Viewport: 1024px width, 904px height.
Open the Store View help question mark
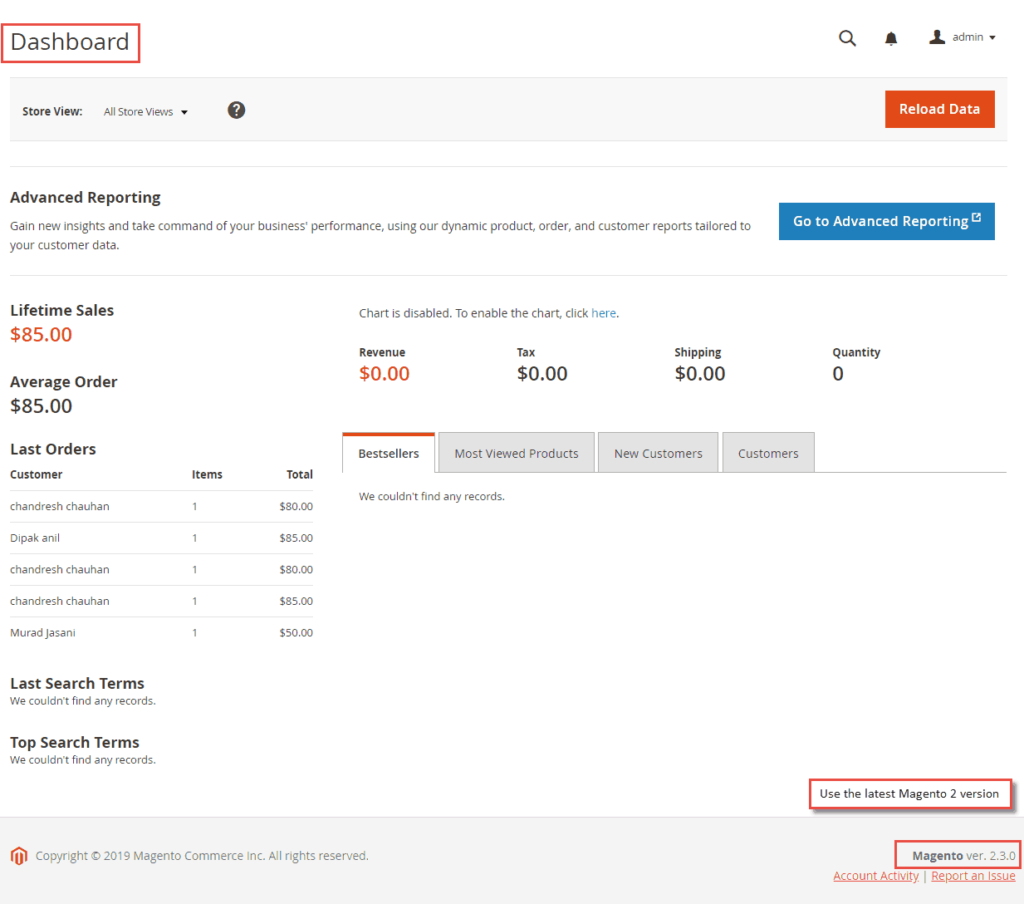(x=236, y=109)
